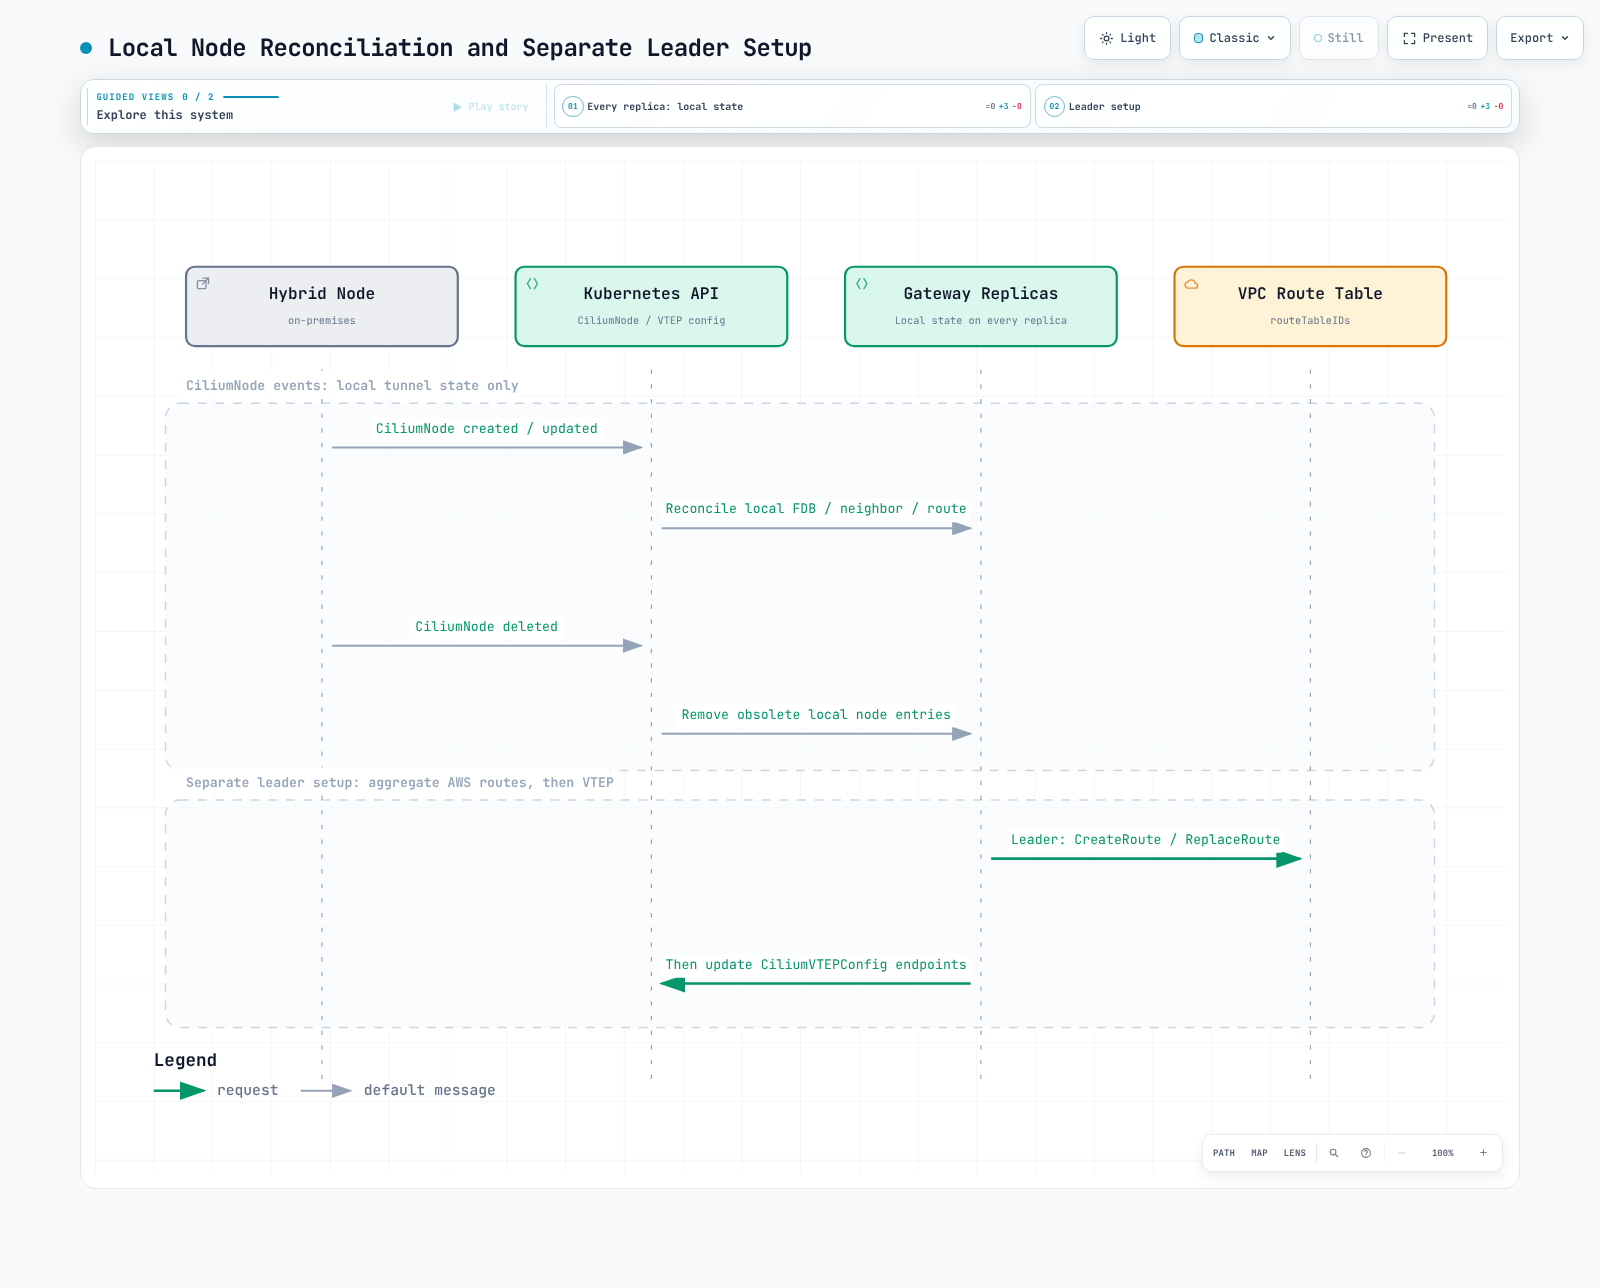Click 'Then update CiliumVTEPConfig endpoints' label
The height and width of the screenshot is (1288, 1600).
(x=816, y=964)
